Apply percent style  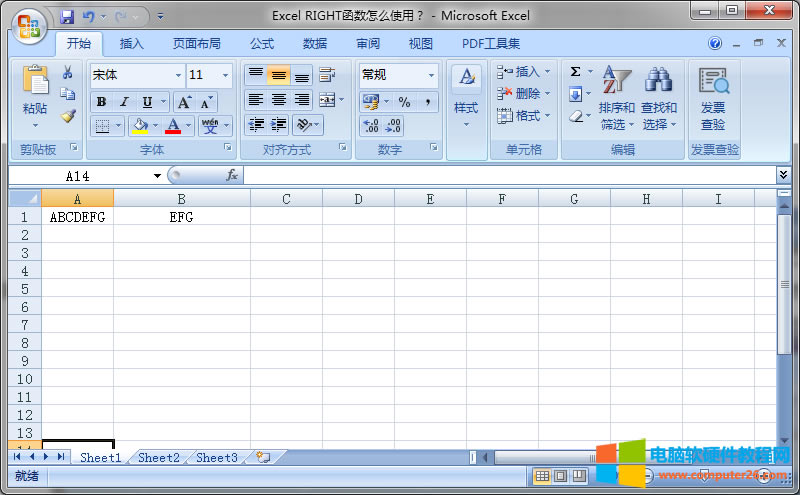pos(405,102)
